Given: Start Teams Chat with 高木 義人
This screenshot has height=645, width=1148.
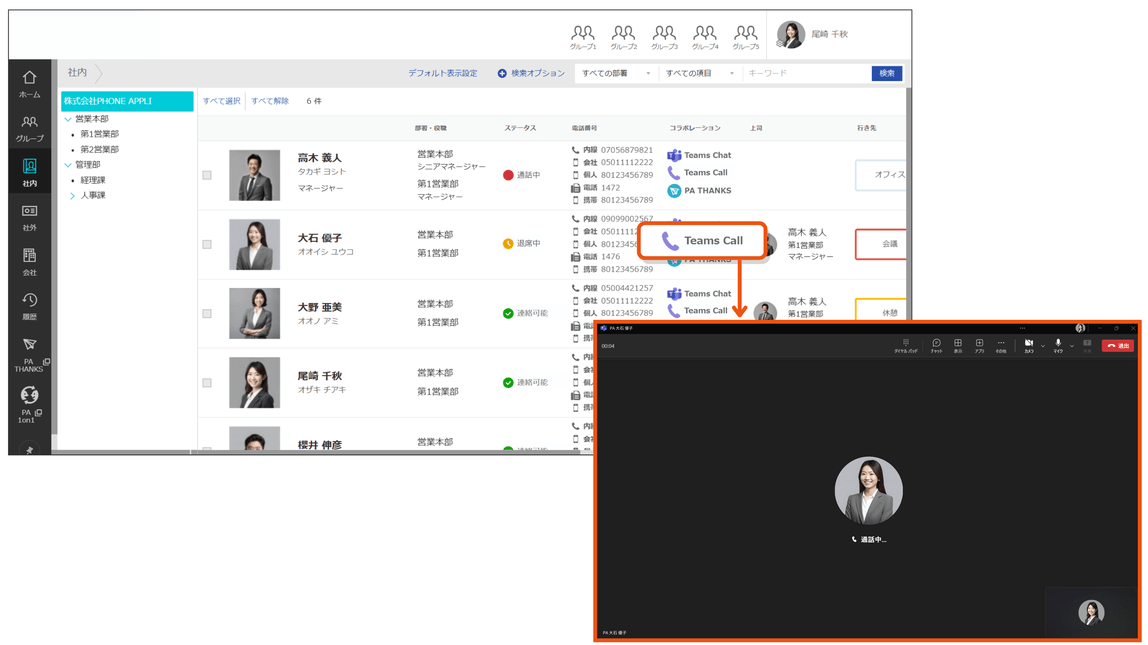Looking at the screenshot, I should coord(699,155).
